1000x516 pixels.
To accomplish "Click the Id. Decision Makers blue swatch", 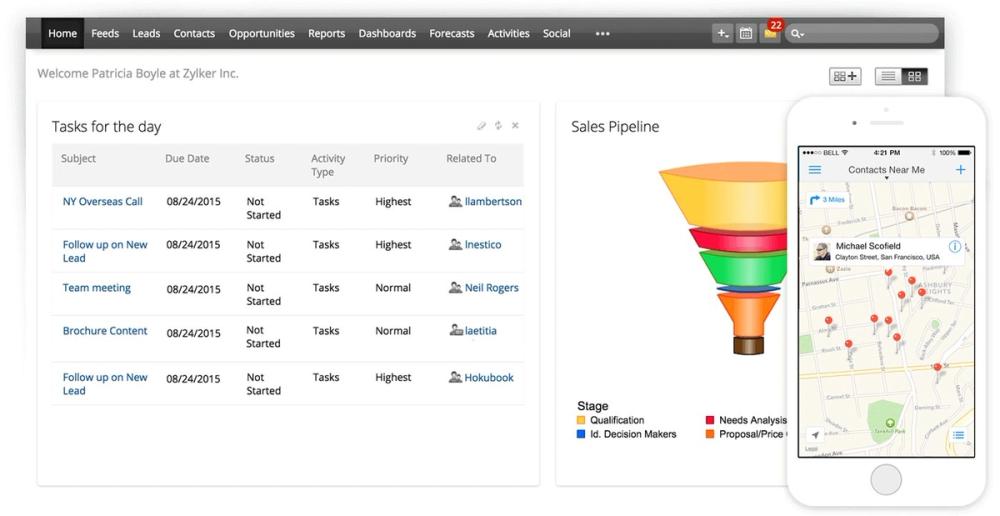I will click(580, 434).
